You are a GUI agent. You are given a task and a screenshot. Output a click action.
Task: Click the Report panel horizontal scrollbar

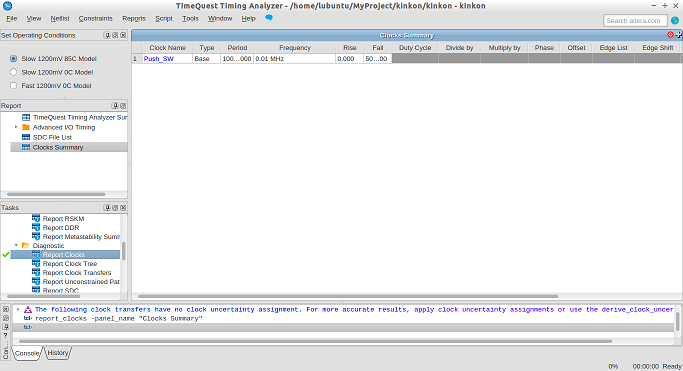click(56, 194)
